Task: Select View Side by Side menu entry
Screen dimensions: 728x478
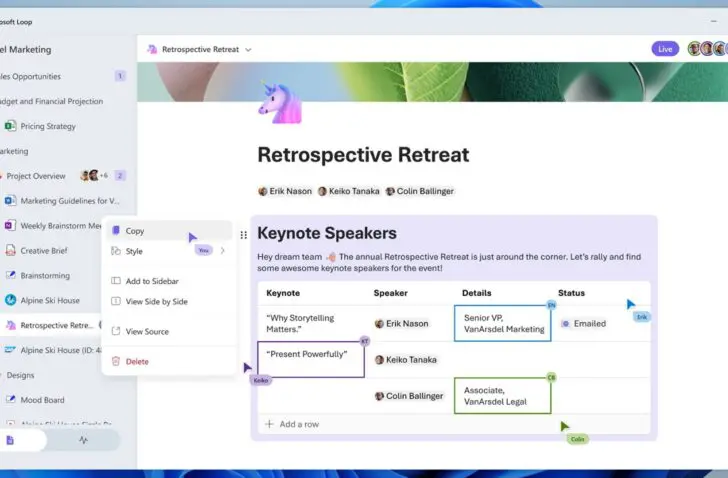Action: tap(169, 302)
